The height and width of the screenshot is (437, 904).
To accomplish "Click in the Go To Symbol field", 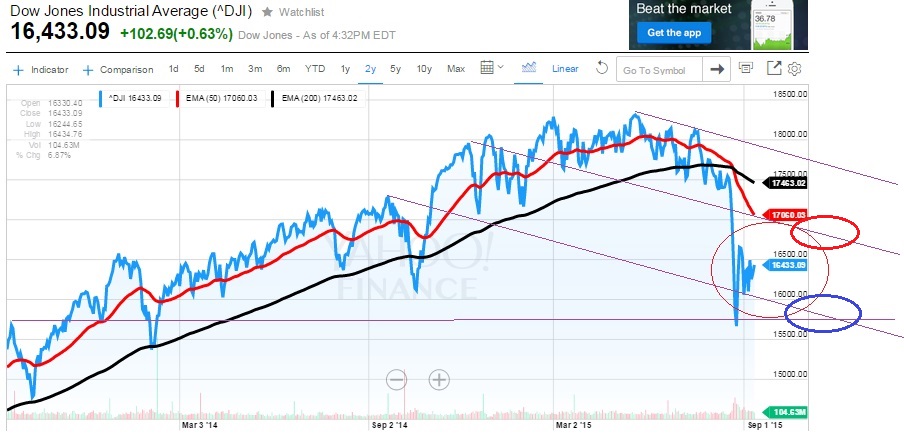I will tap(658, 70).
